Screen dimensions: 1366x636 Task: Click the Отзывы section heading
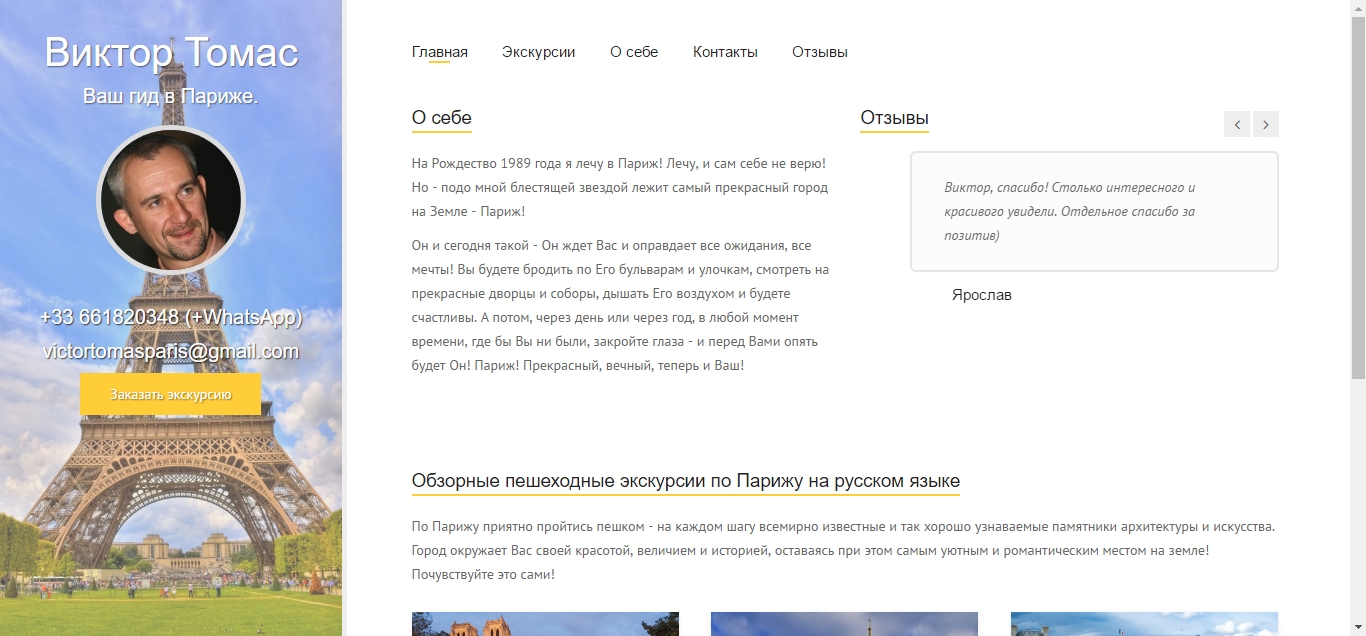pos(895,118)
